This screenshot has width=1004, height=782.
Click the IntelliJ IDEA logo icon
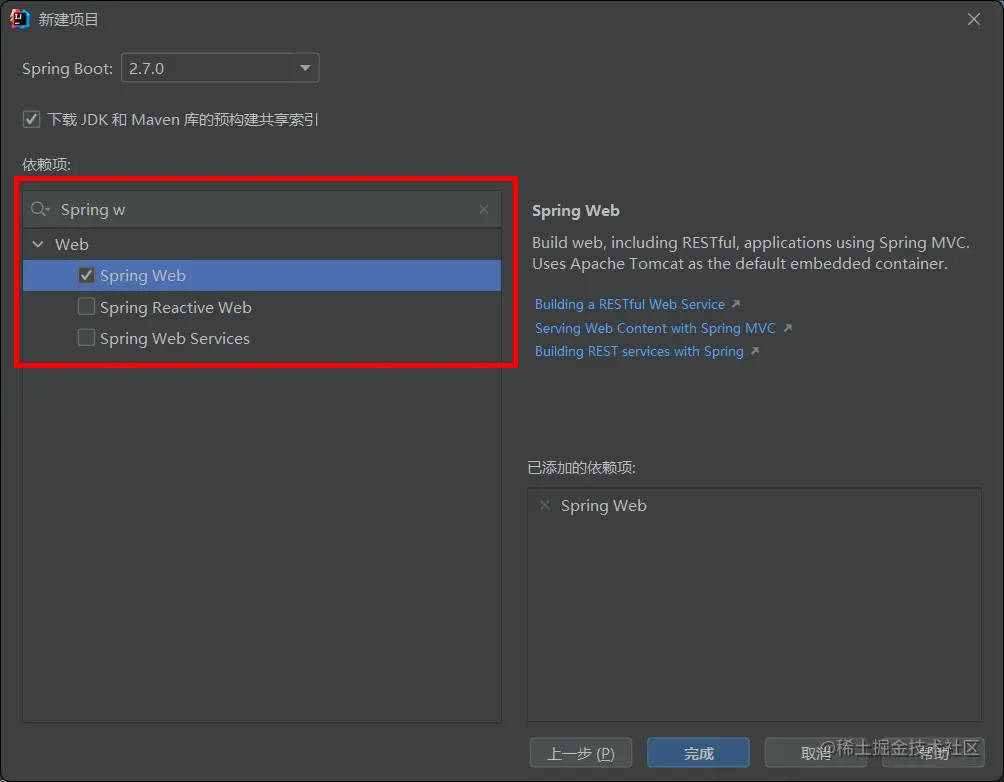tap(20, 19)
